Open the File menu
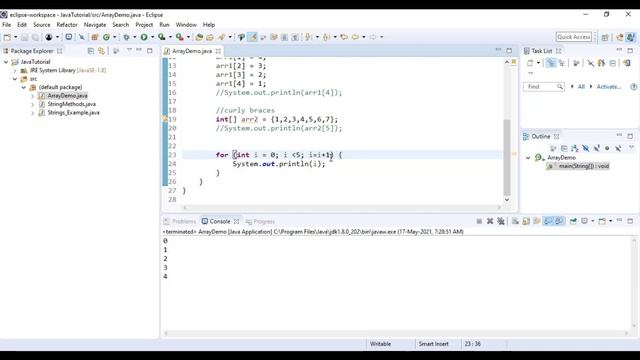 coord(7,25)
